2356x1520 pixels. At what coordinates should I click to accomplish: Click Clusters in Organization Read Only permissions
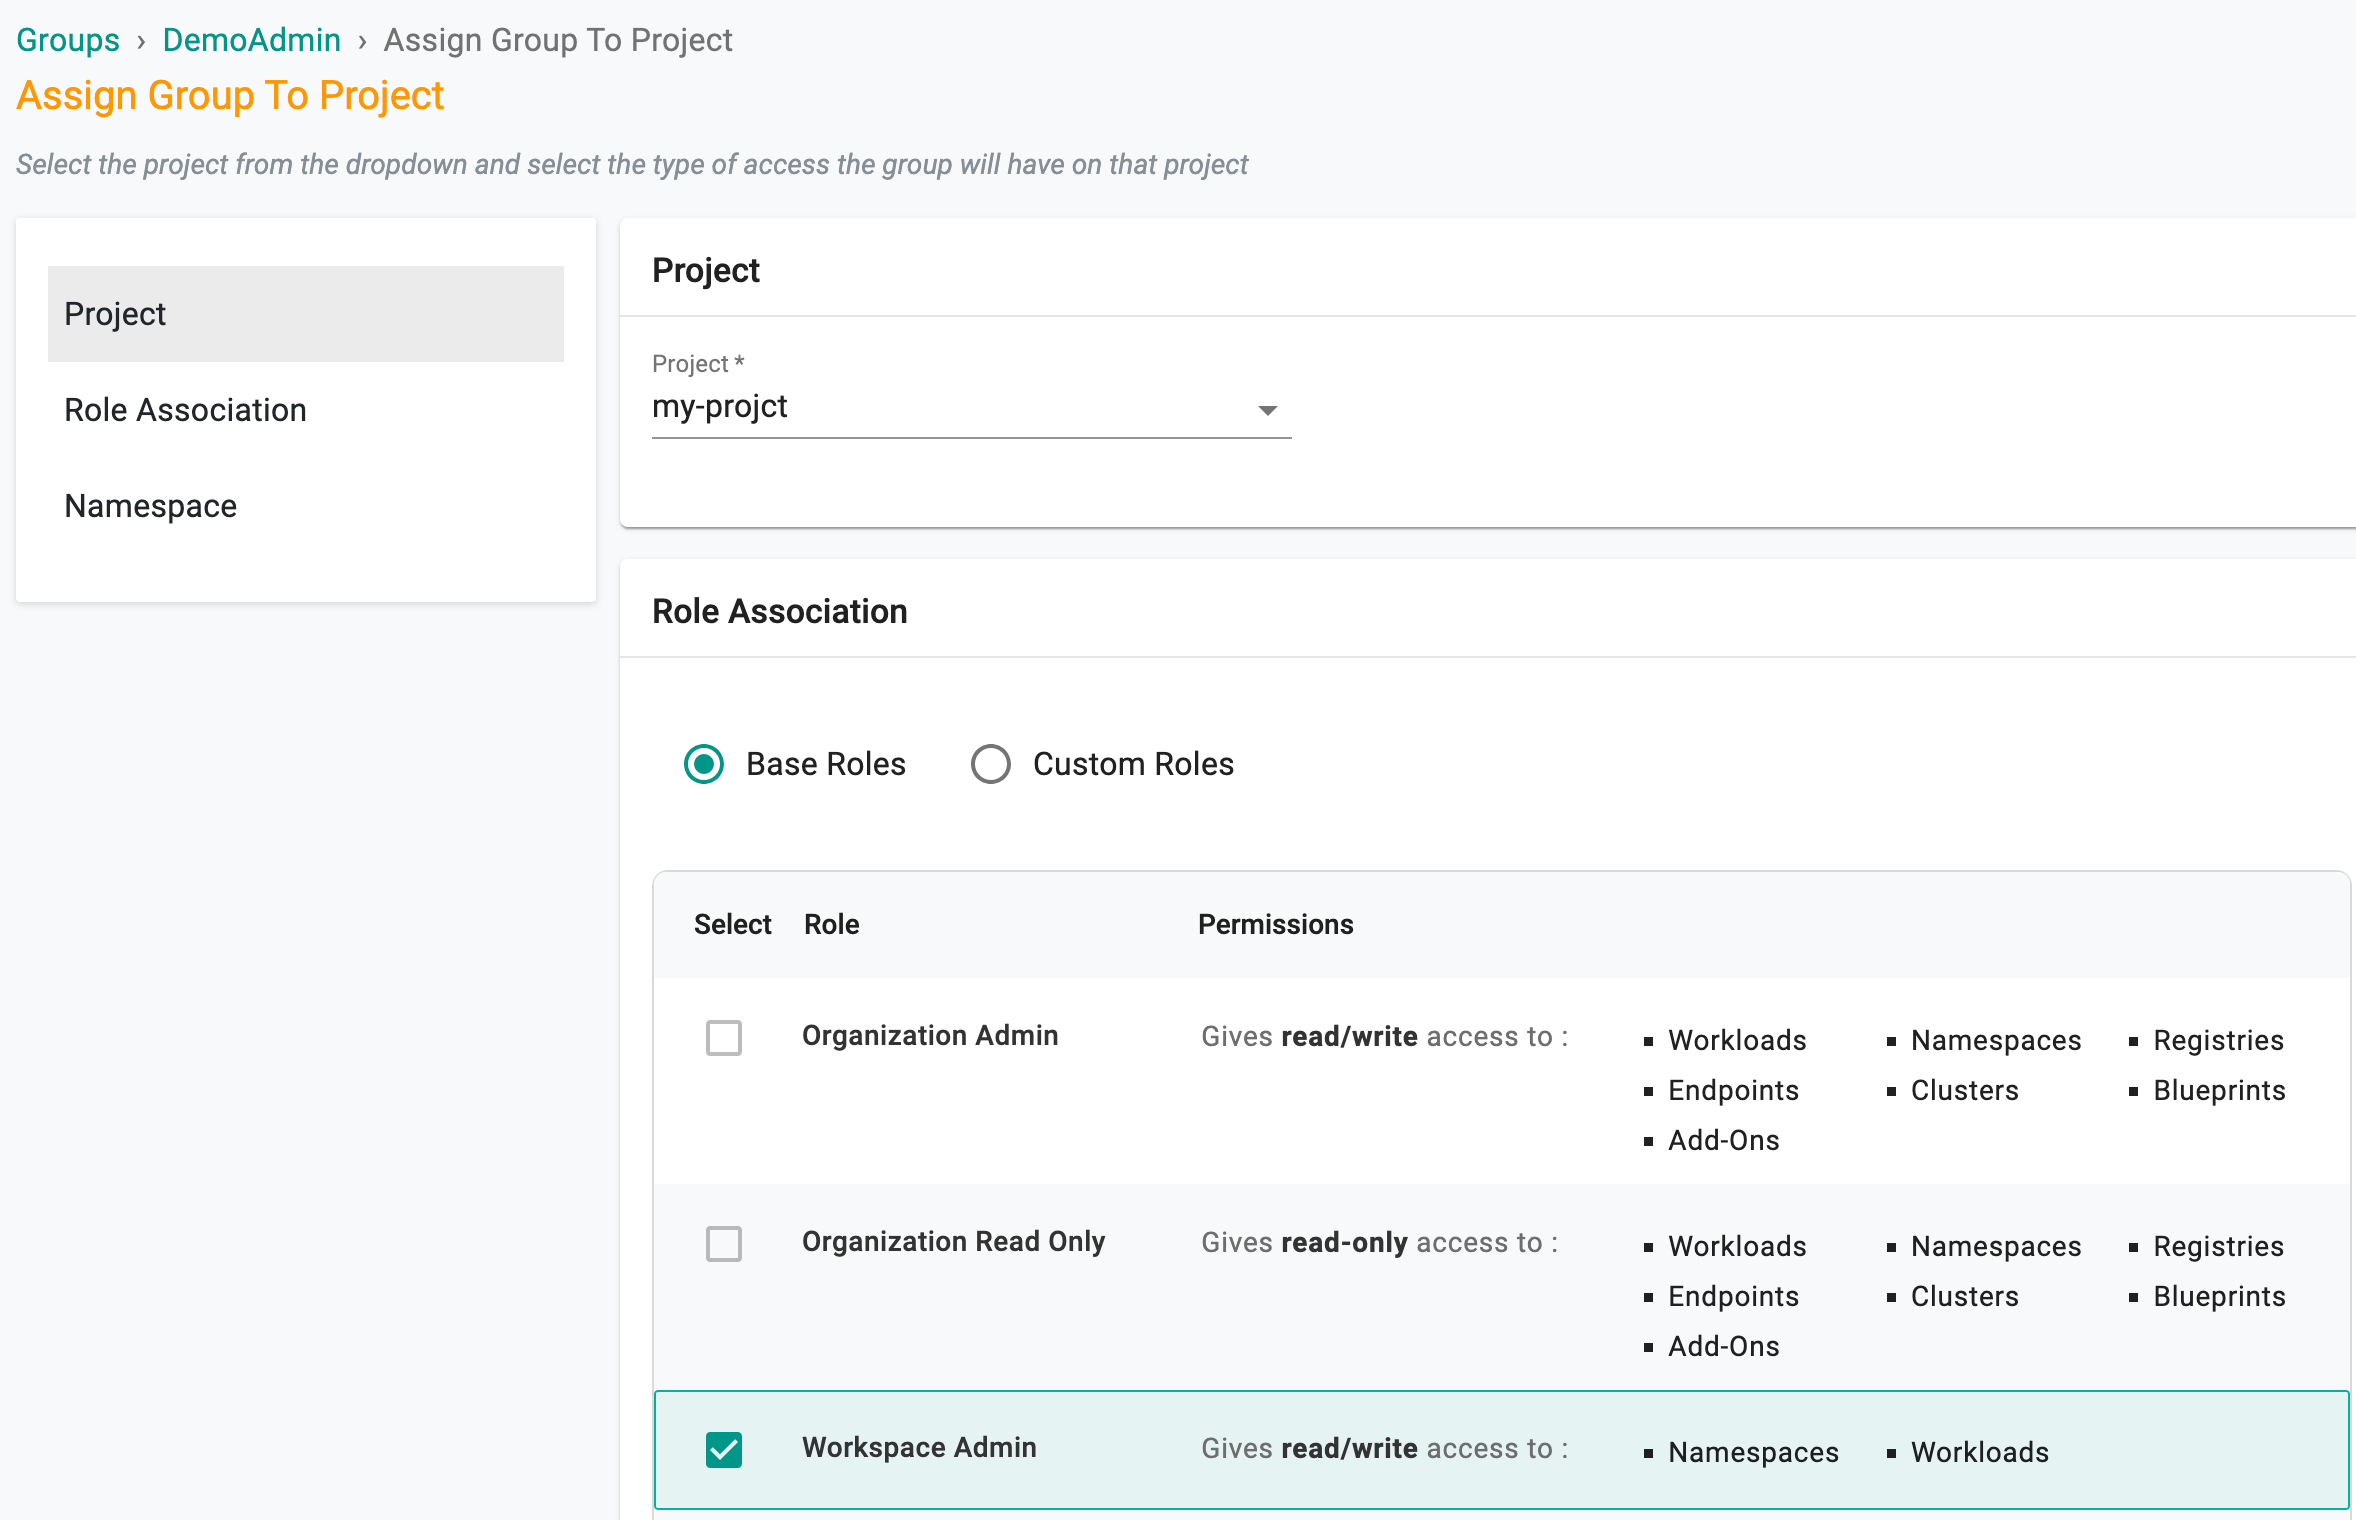[1964, 1296]
